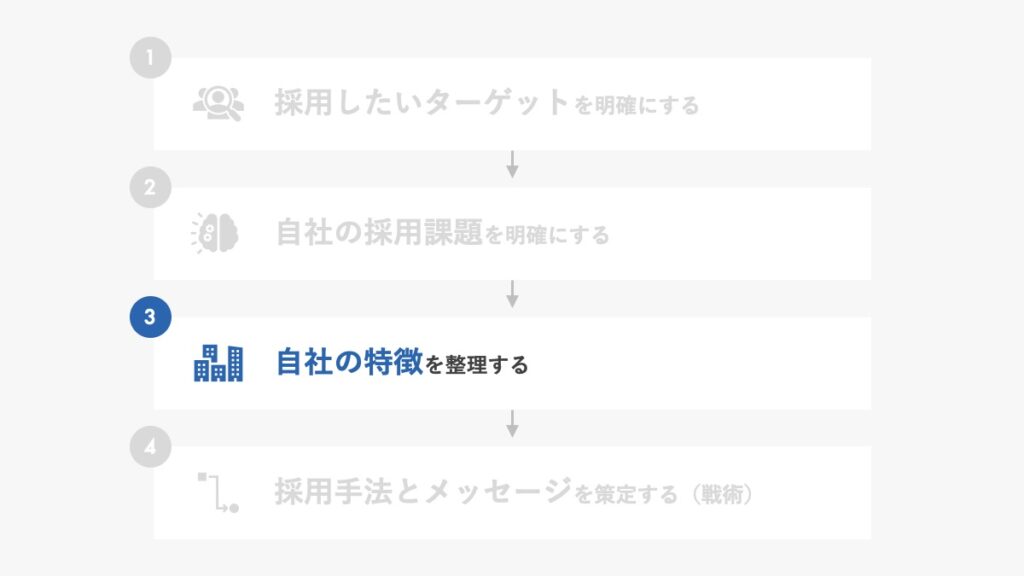Click the blue step 3 number badge
1024x576 pixels.
[150, 317]
